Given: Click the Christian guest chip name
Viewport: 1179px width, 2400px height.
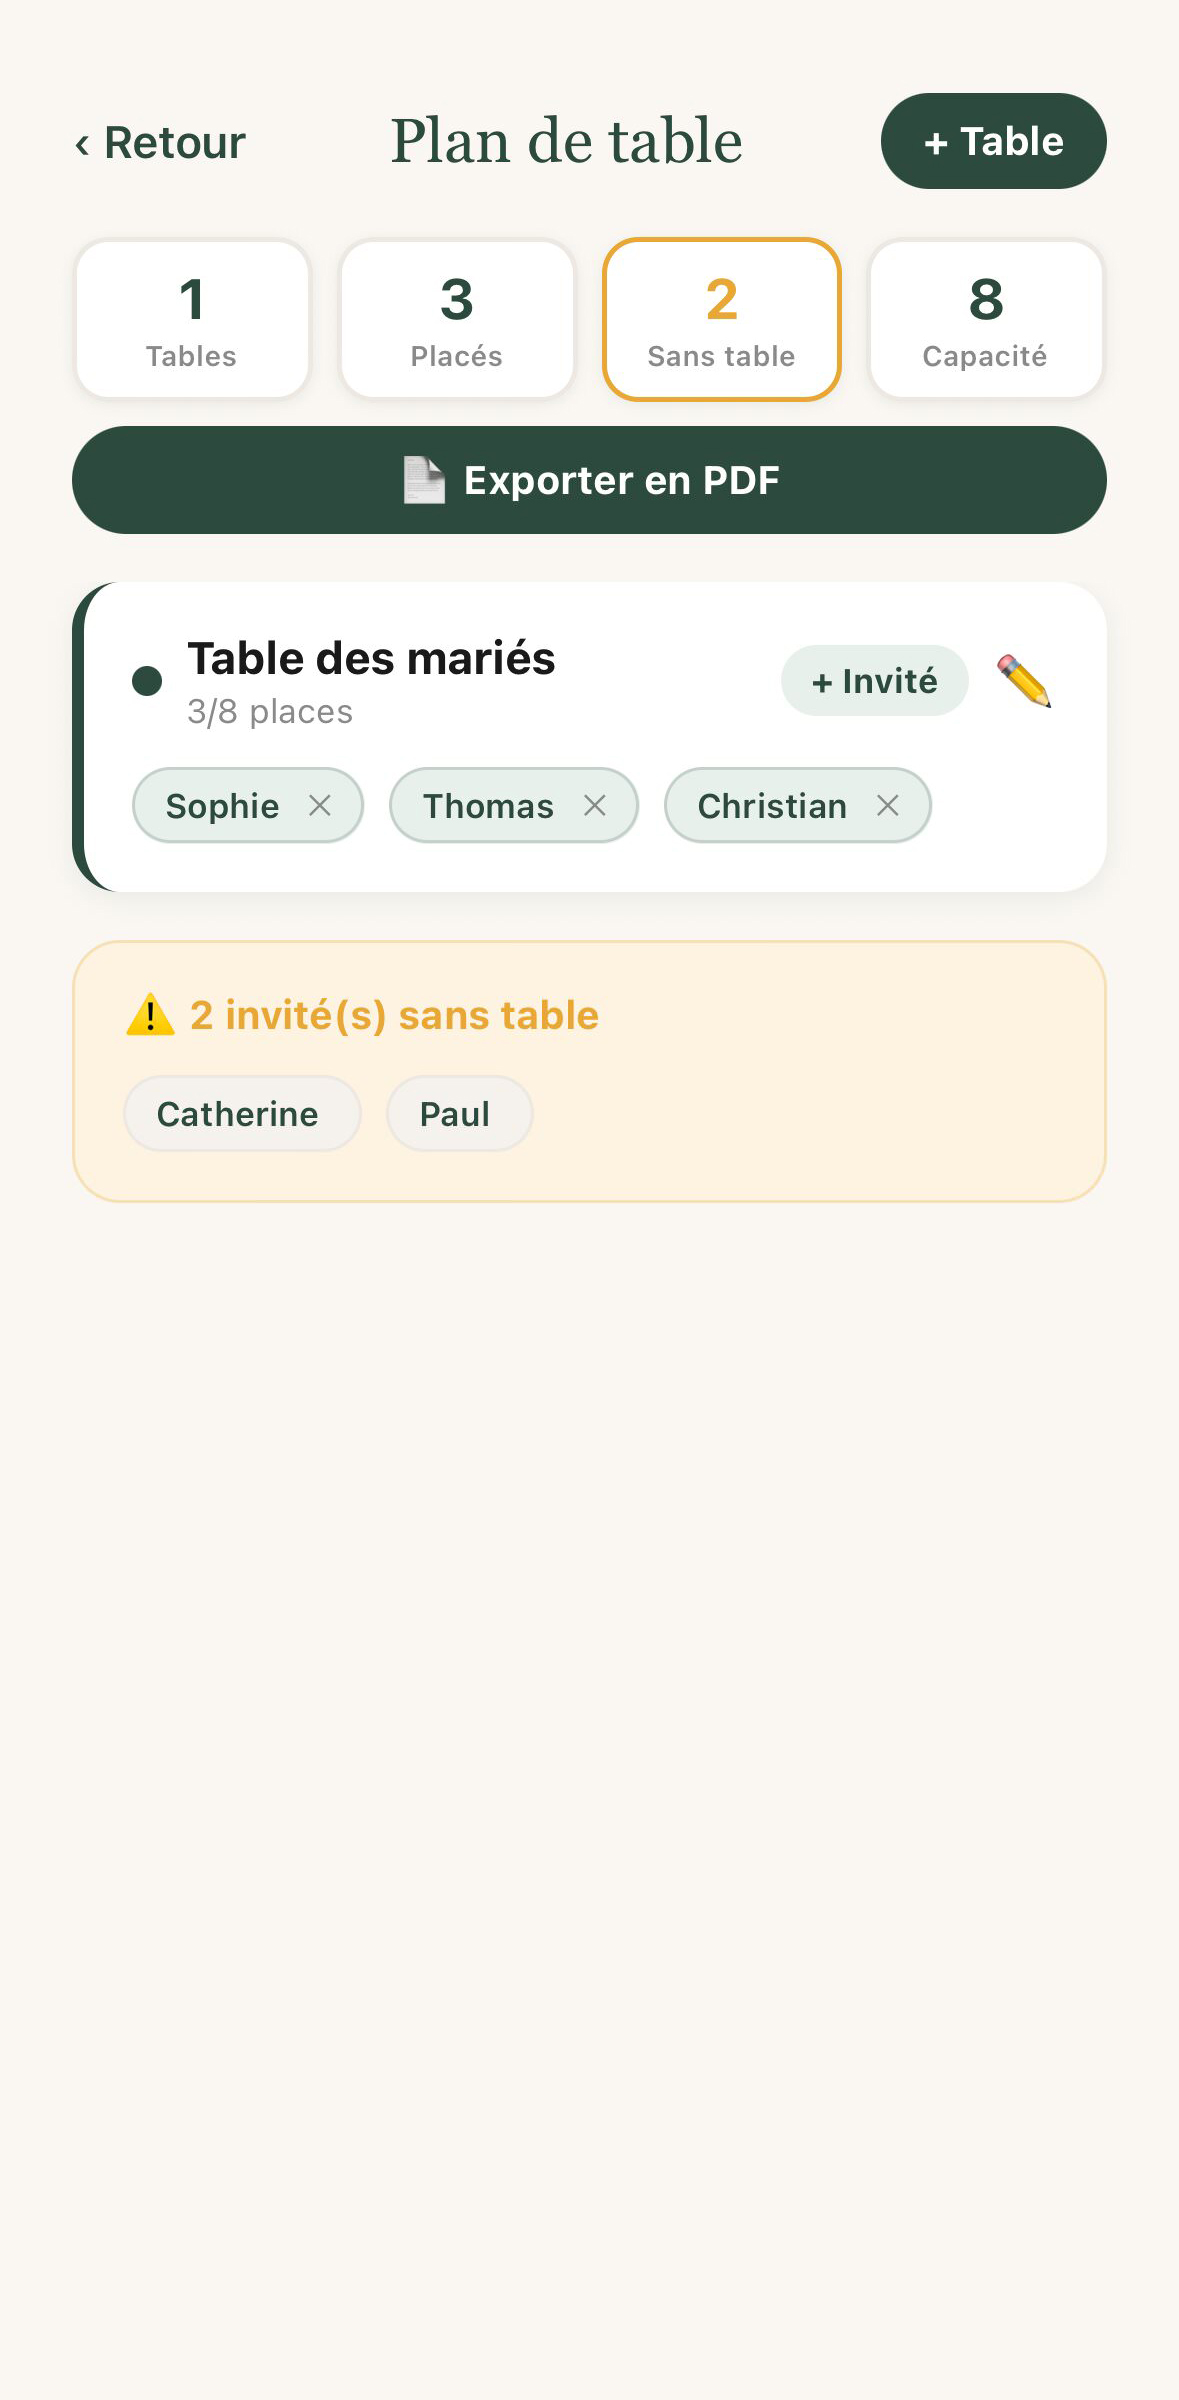Looking at the screenshot, I should [771, 806].
